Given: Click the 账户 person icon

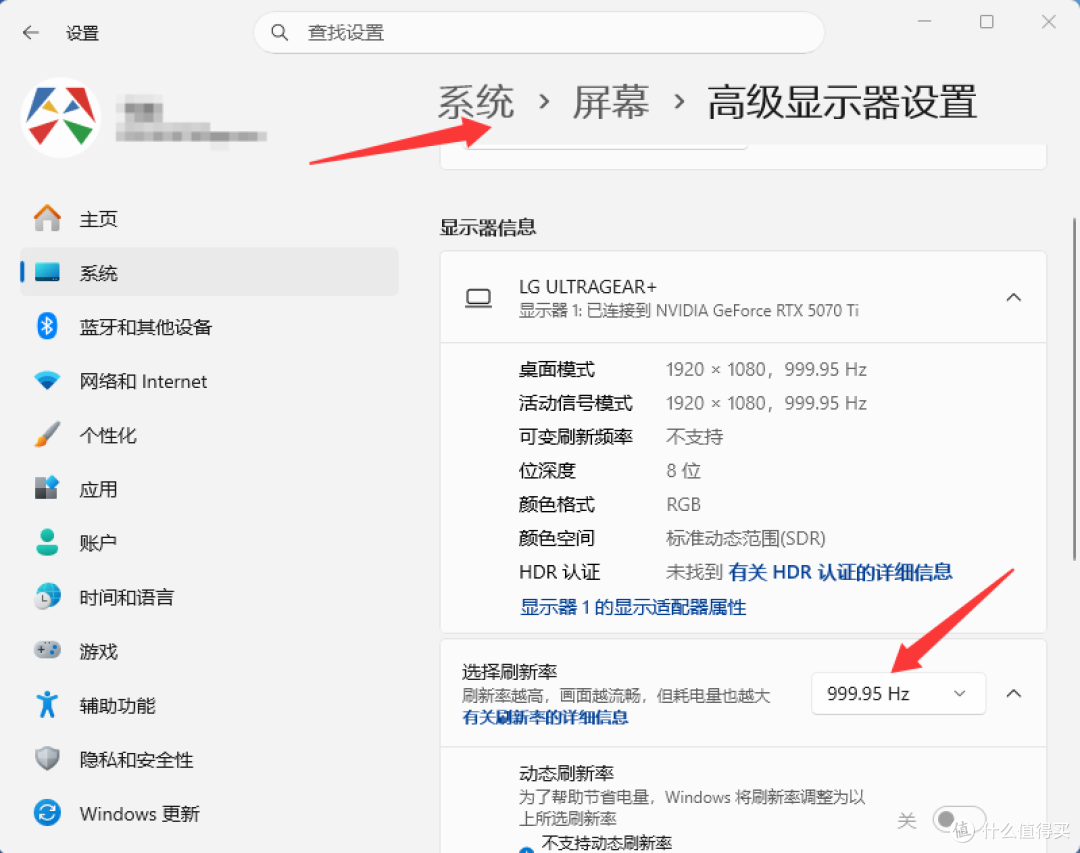Looking at the screenshot, I should tap(47, 542).
